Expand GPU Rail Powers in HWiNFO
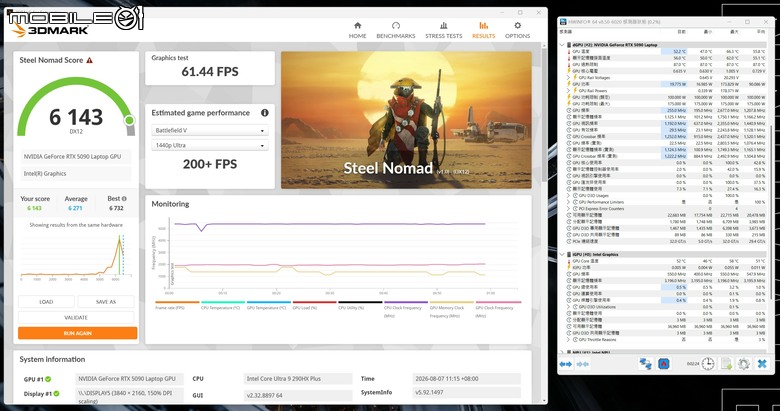Viewport: 780px width, 411px height. 569,91
